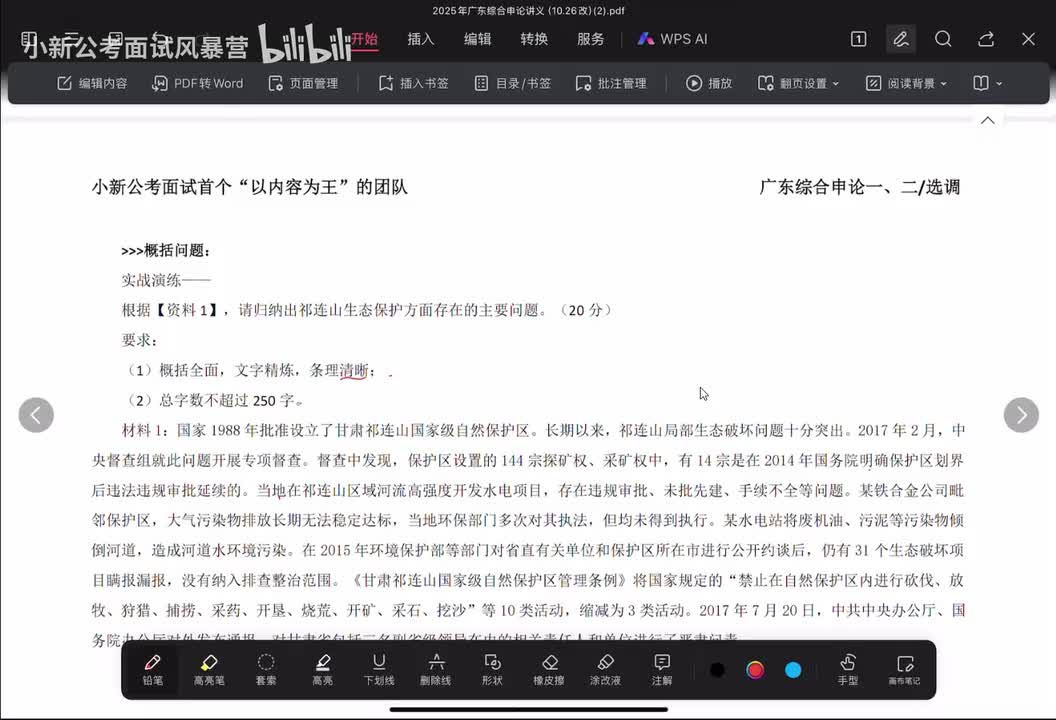Click the text "材料 1:"

(x=145, y=430)
